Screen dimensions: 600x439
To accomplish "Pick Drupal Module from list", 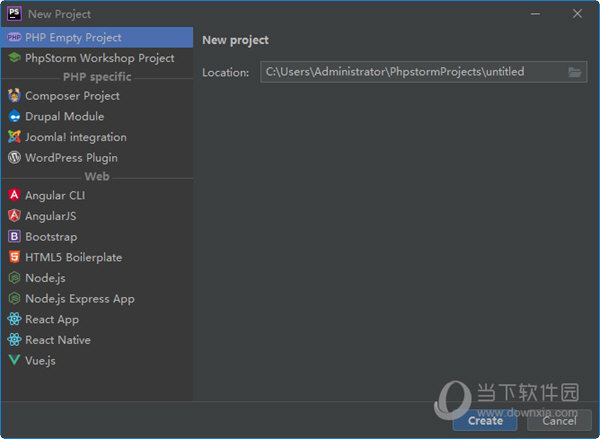I will tap(65, 116).
